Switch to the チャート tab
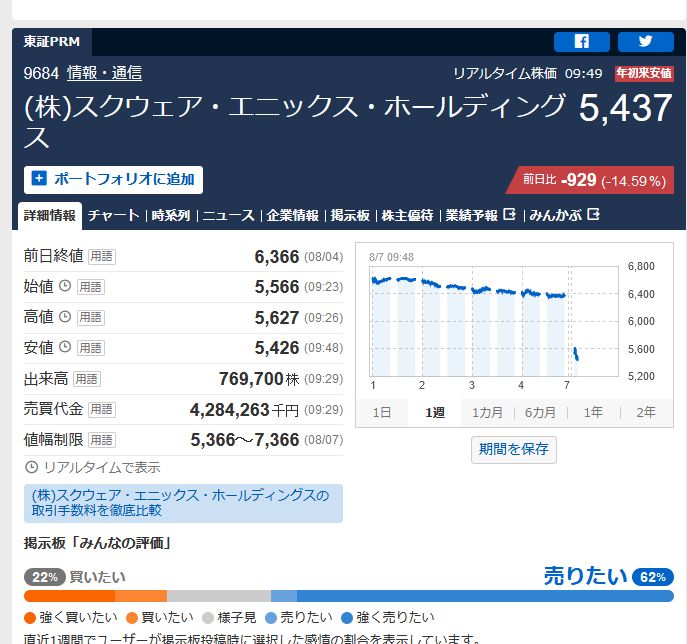Screen dimensions: 687x644 113,216
